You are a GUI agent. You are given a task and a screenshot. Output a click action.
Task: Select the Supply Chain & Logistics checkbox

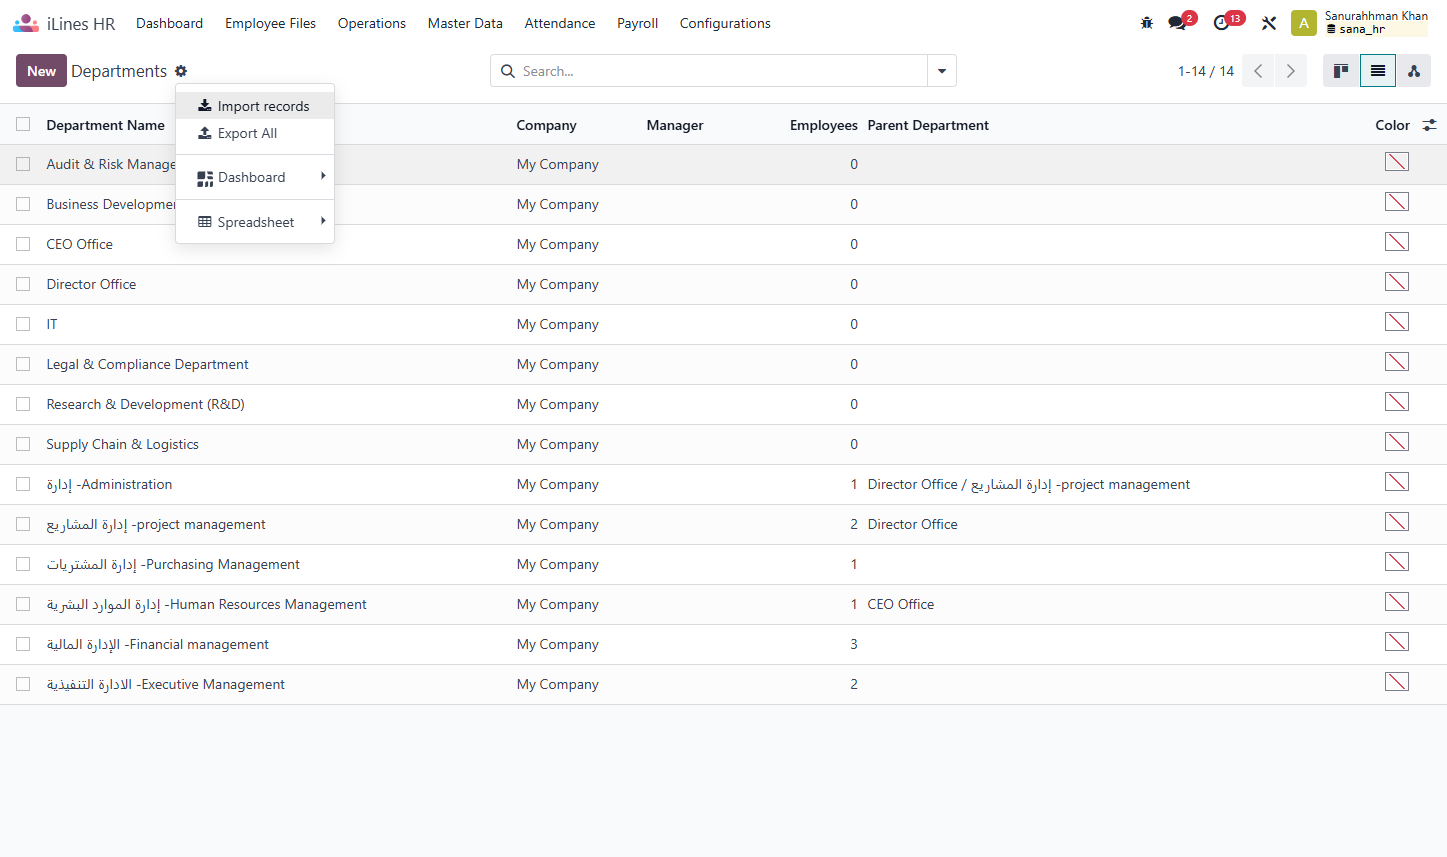click(23, 444)
